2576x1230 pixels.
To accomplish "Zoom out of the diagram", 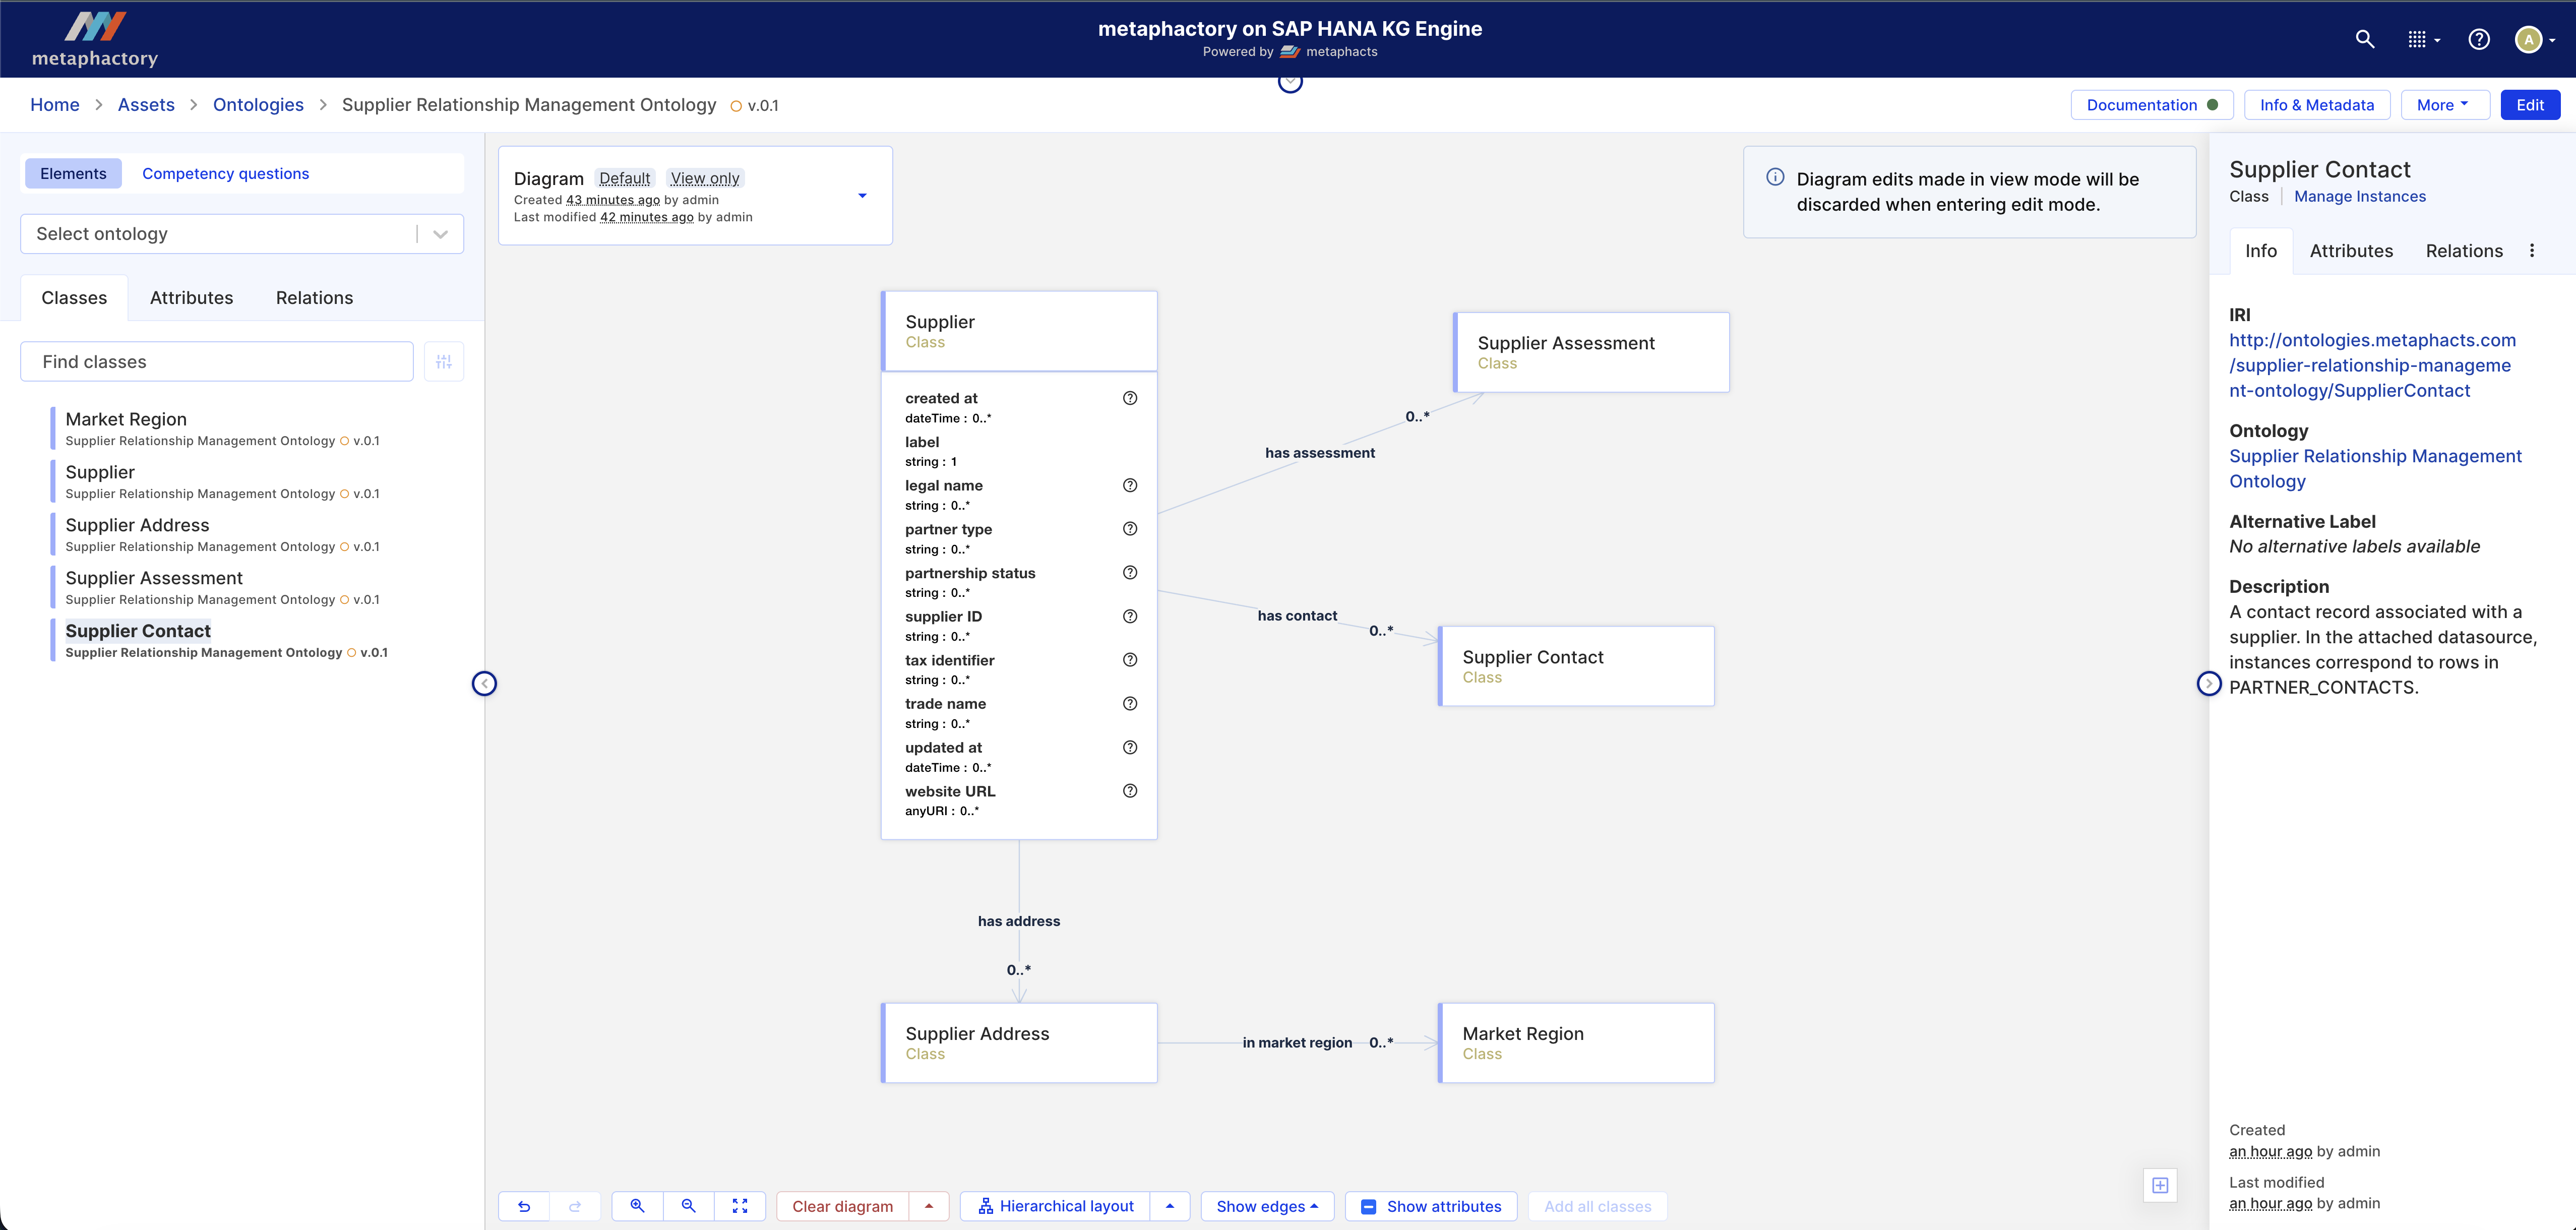I will (689, 1206).
